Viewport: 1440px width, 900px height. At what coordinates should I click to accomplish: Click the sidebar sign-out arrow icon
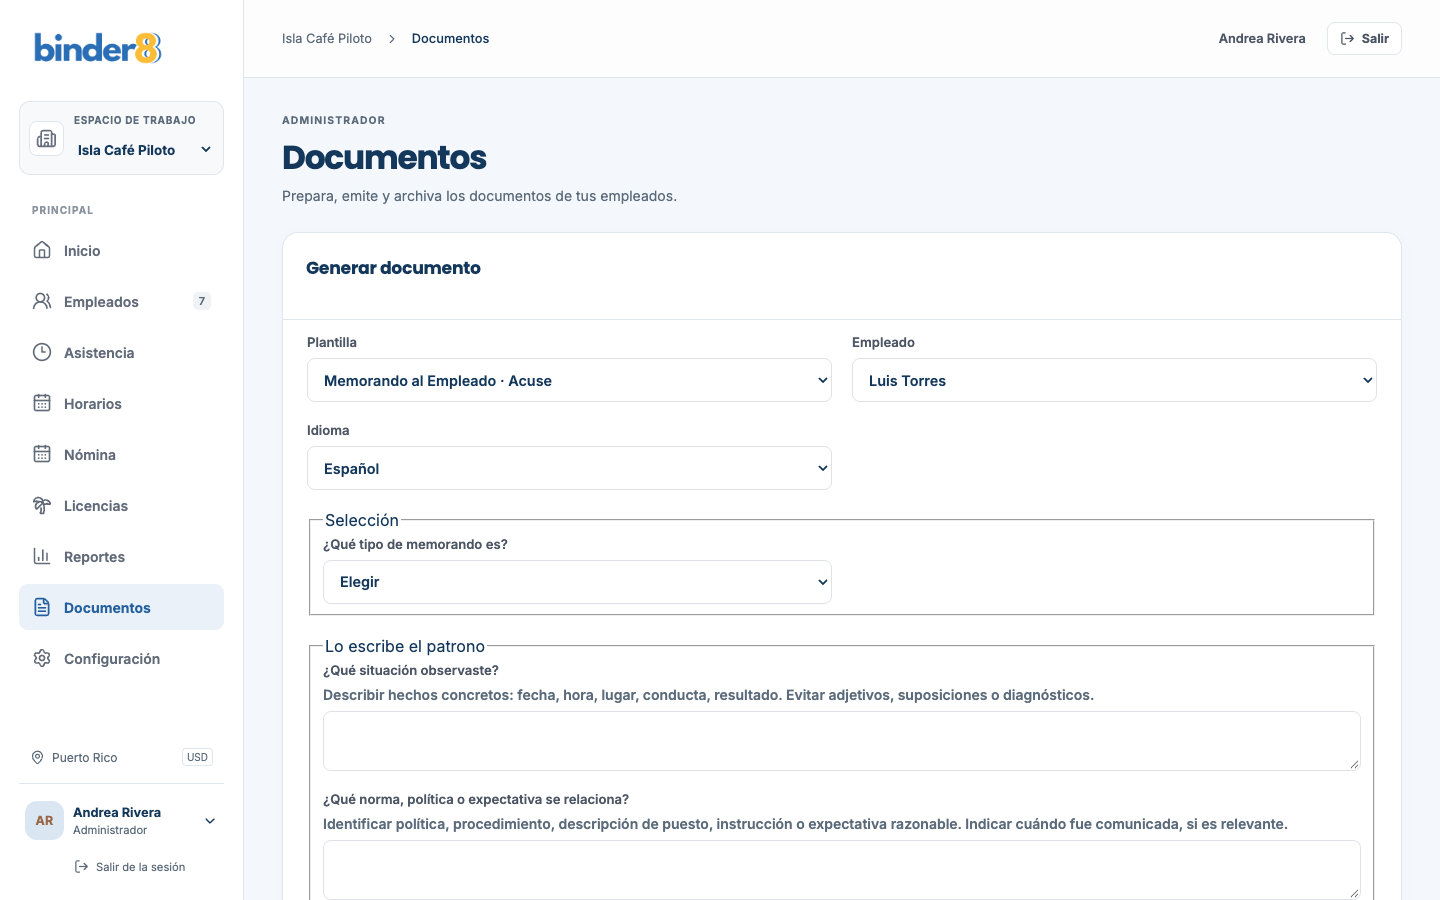[x=82, y=867]
